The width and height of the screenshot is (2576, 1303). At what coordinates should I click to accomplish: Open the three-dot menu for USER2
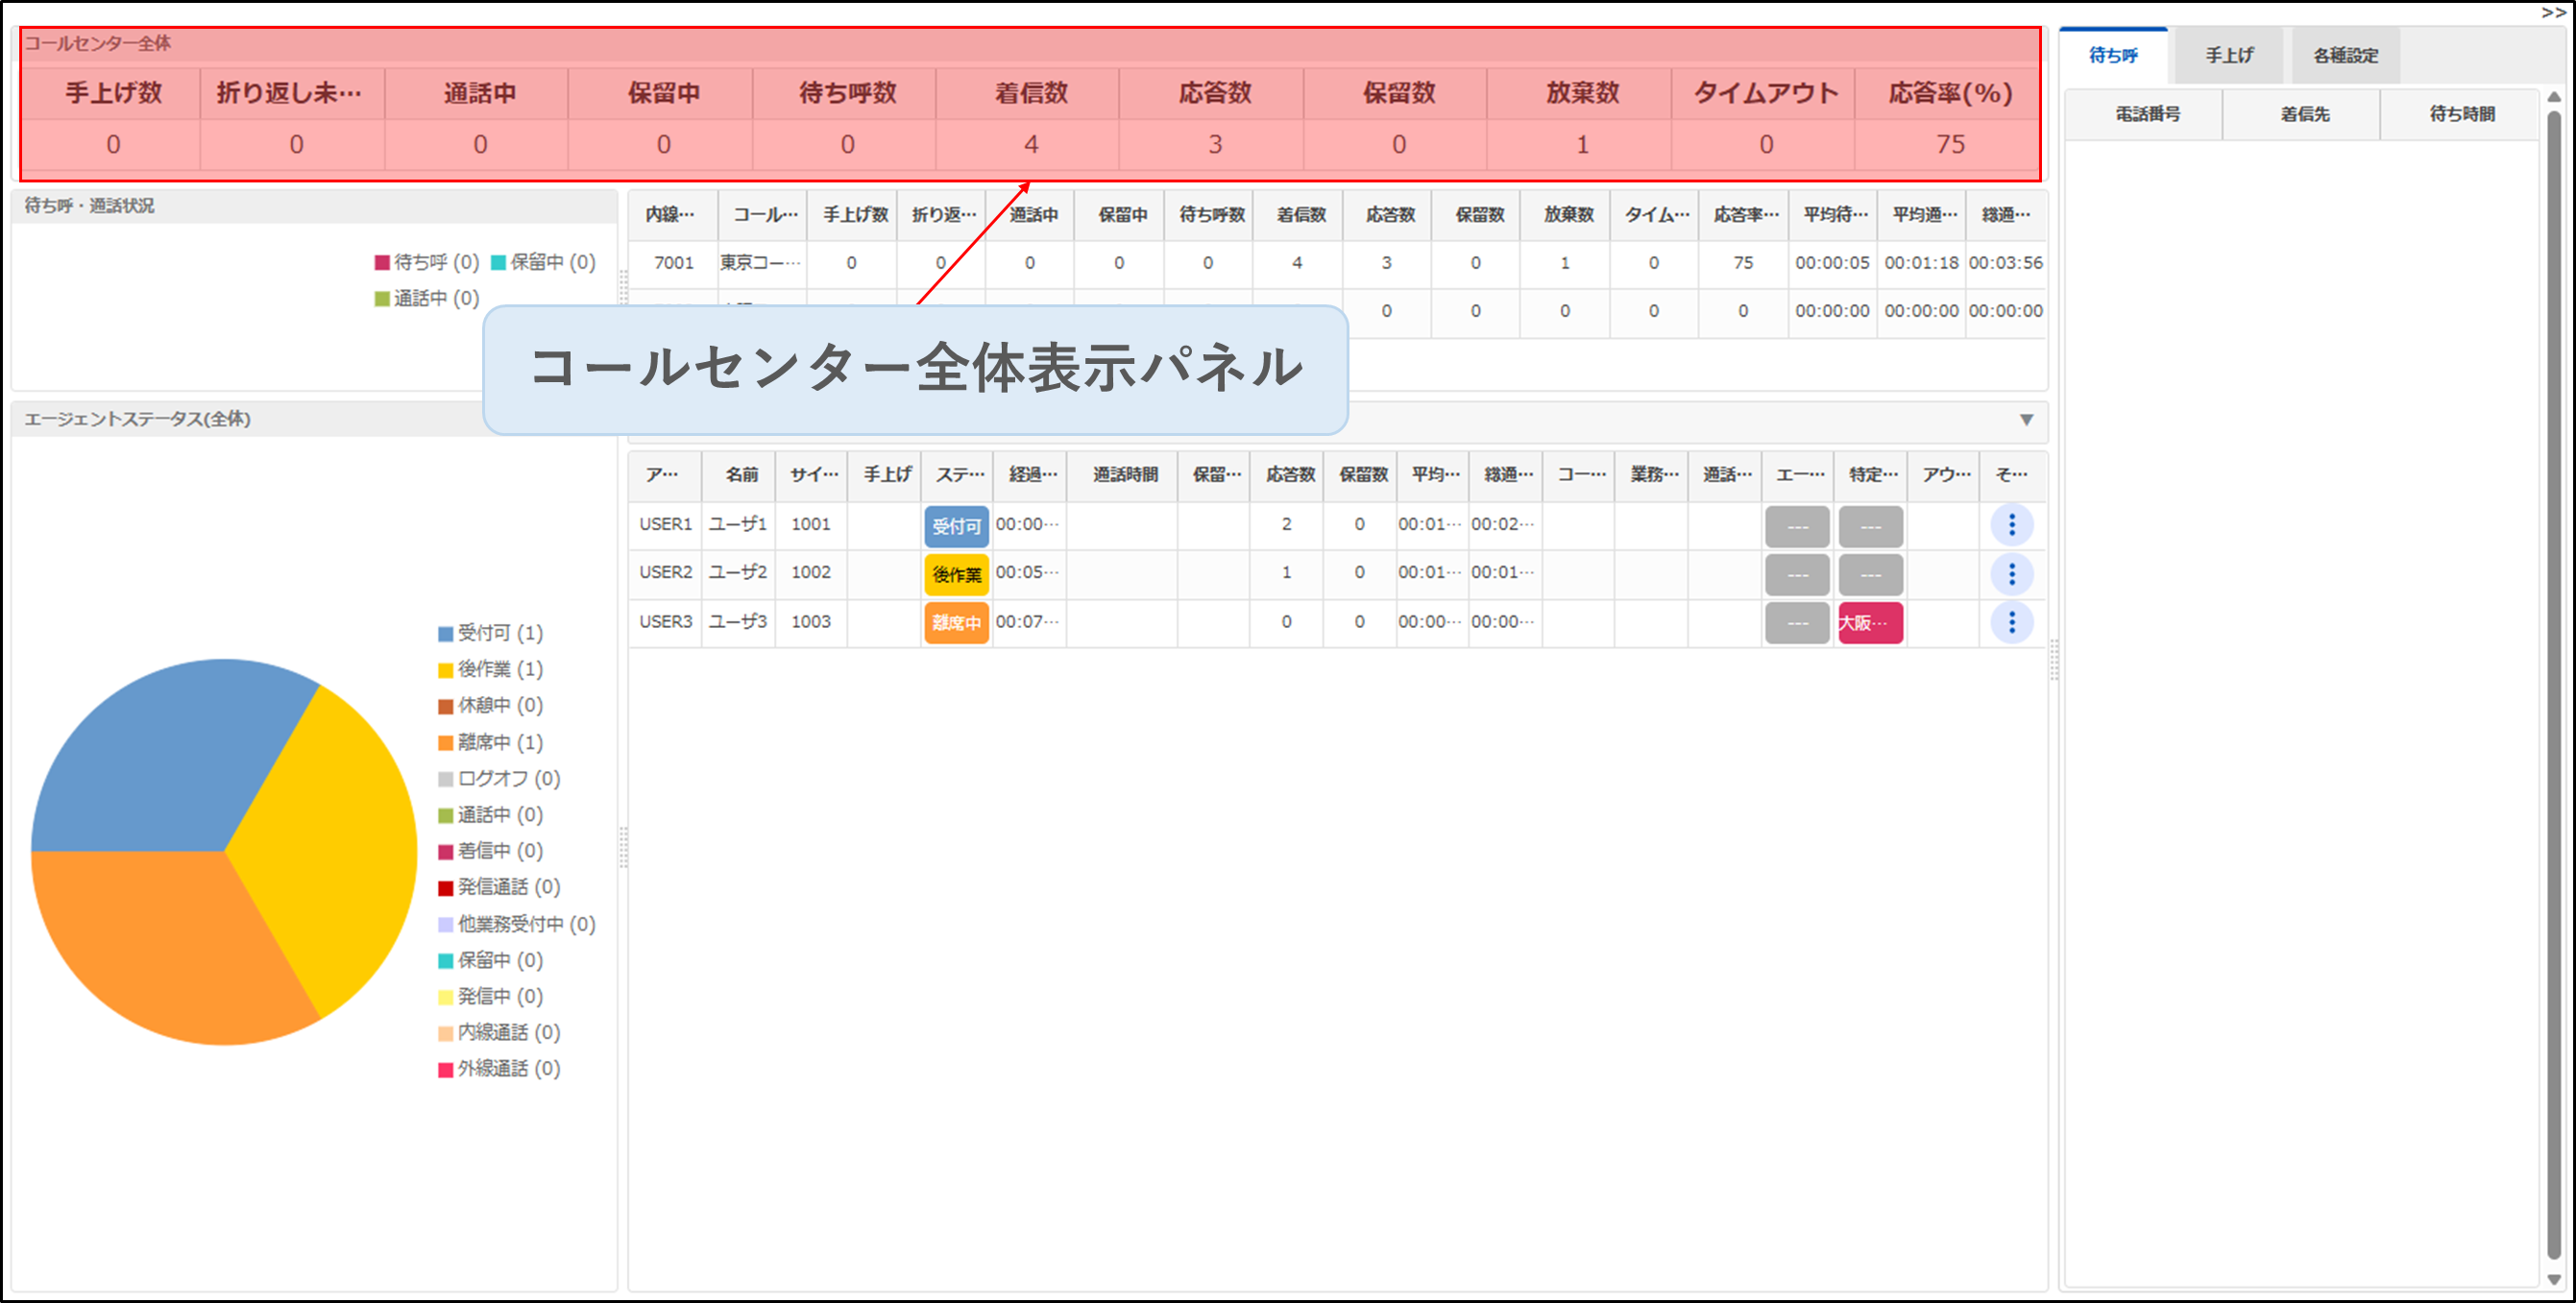coord(2011,574)
